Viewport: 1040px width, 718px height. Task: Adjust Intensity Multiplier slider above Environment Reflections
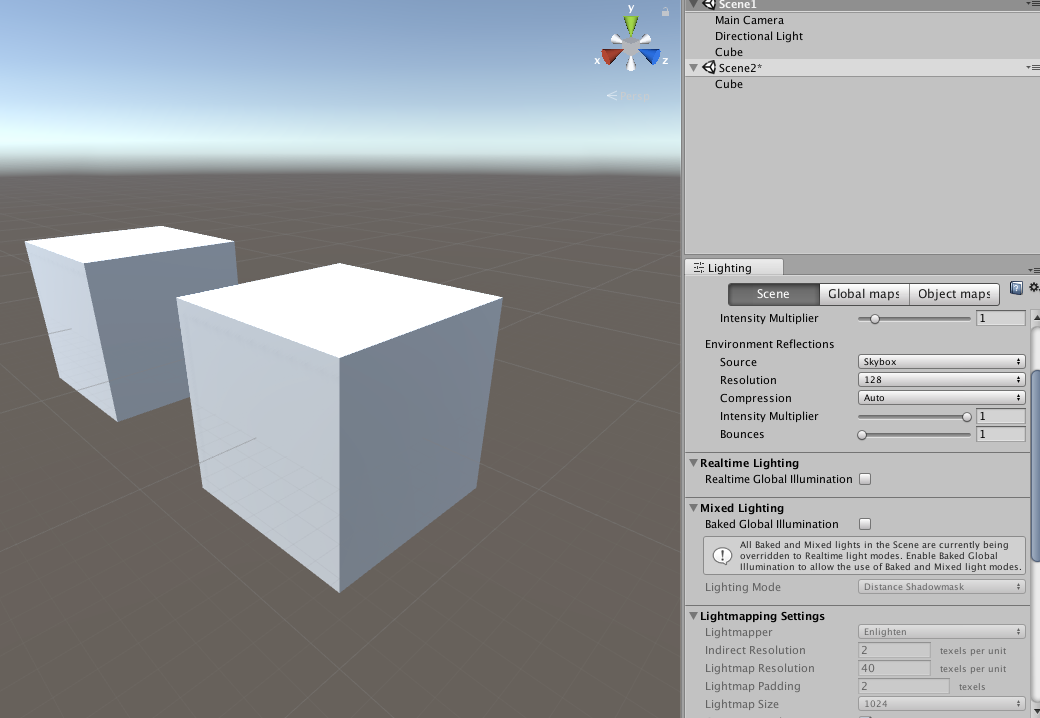(x=914, y=319)
